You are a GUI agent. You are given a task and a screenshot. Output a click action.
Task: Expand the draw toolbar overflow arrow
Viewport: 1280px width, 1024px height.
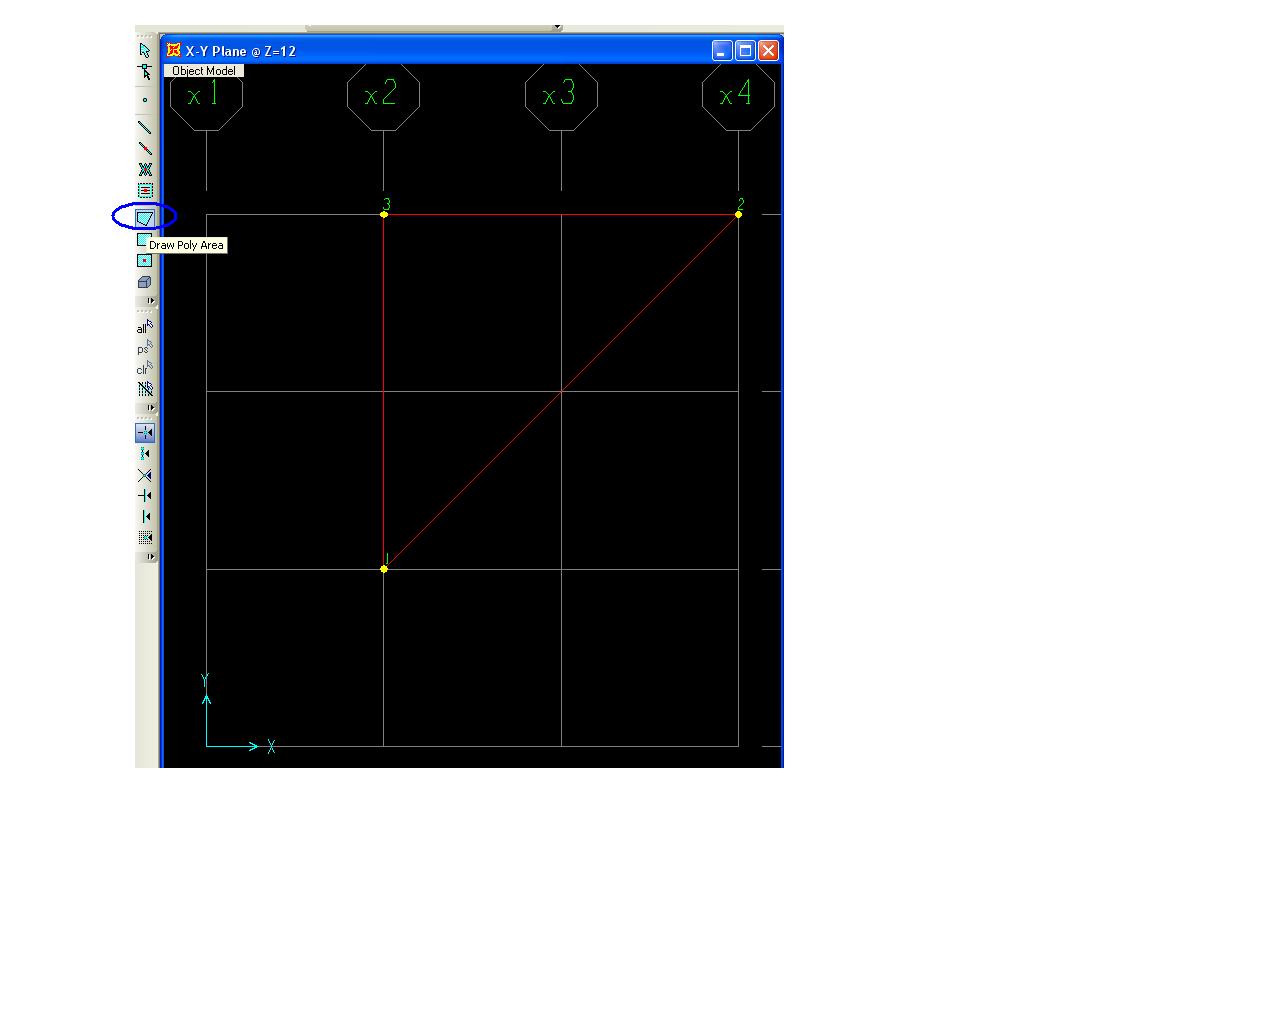point(151,301)
